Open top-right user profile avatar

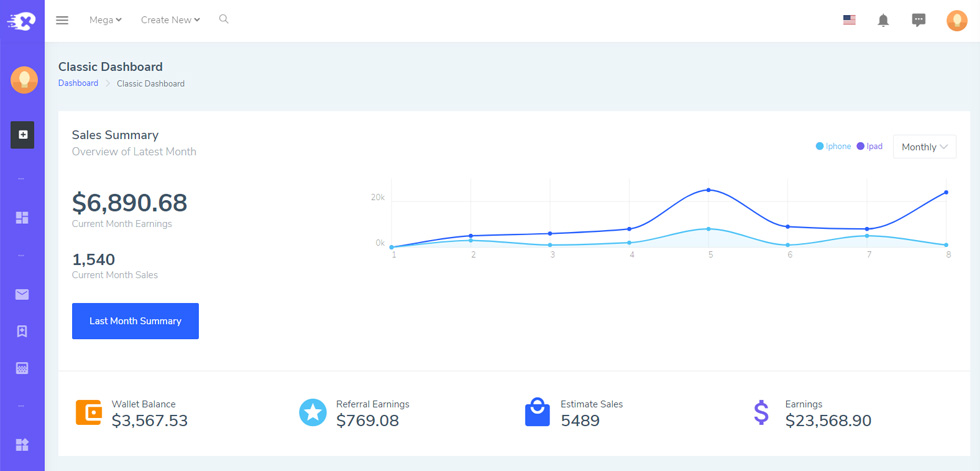pos(956,21)
